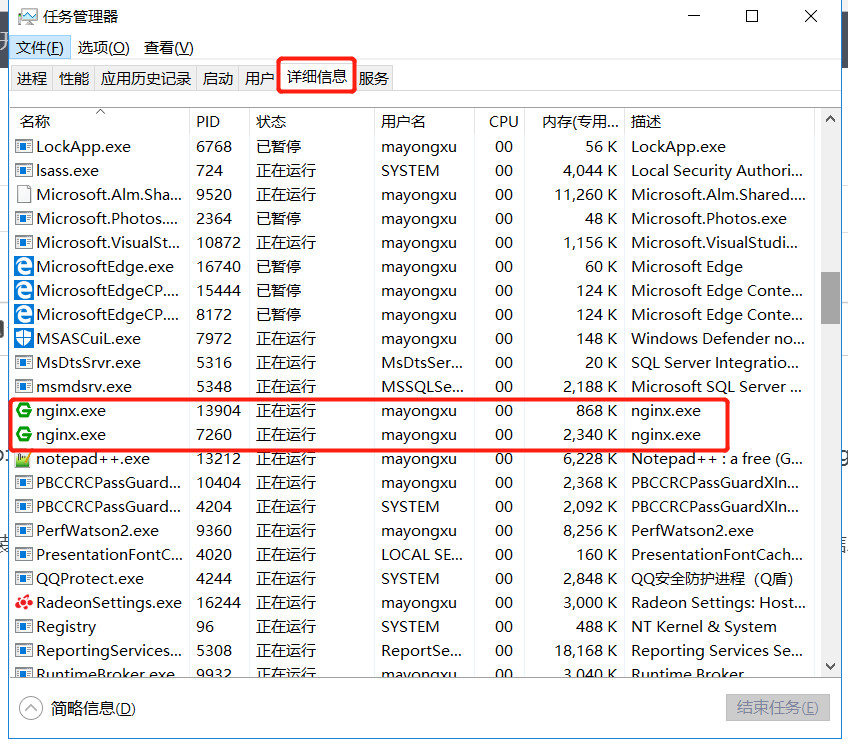Sort by the CPU column header
The width and height of the screenshot is (848, 745).
500,121
